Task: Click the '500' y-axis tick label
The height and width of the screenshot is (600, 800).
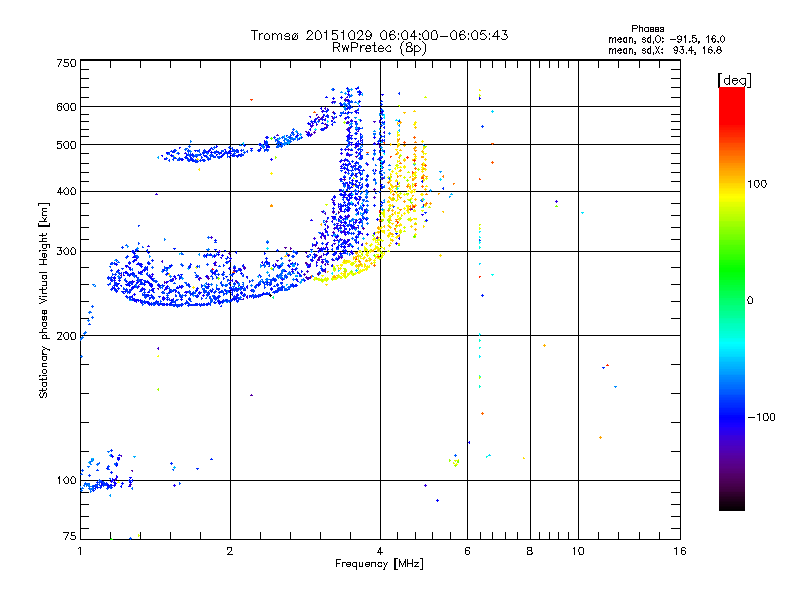Action: click(x=66, y=145)
